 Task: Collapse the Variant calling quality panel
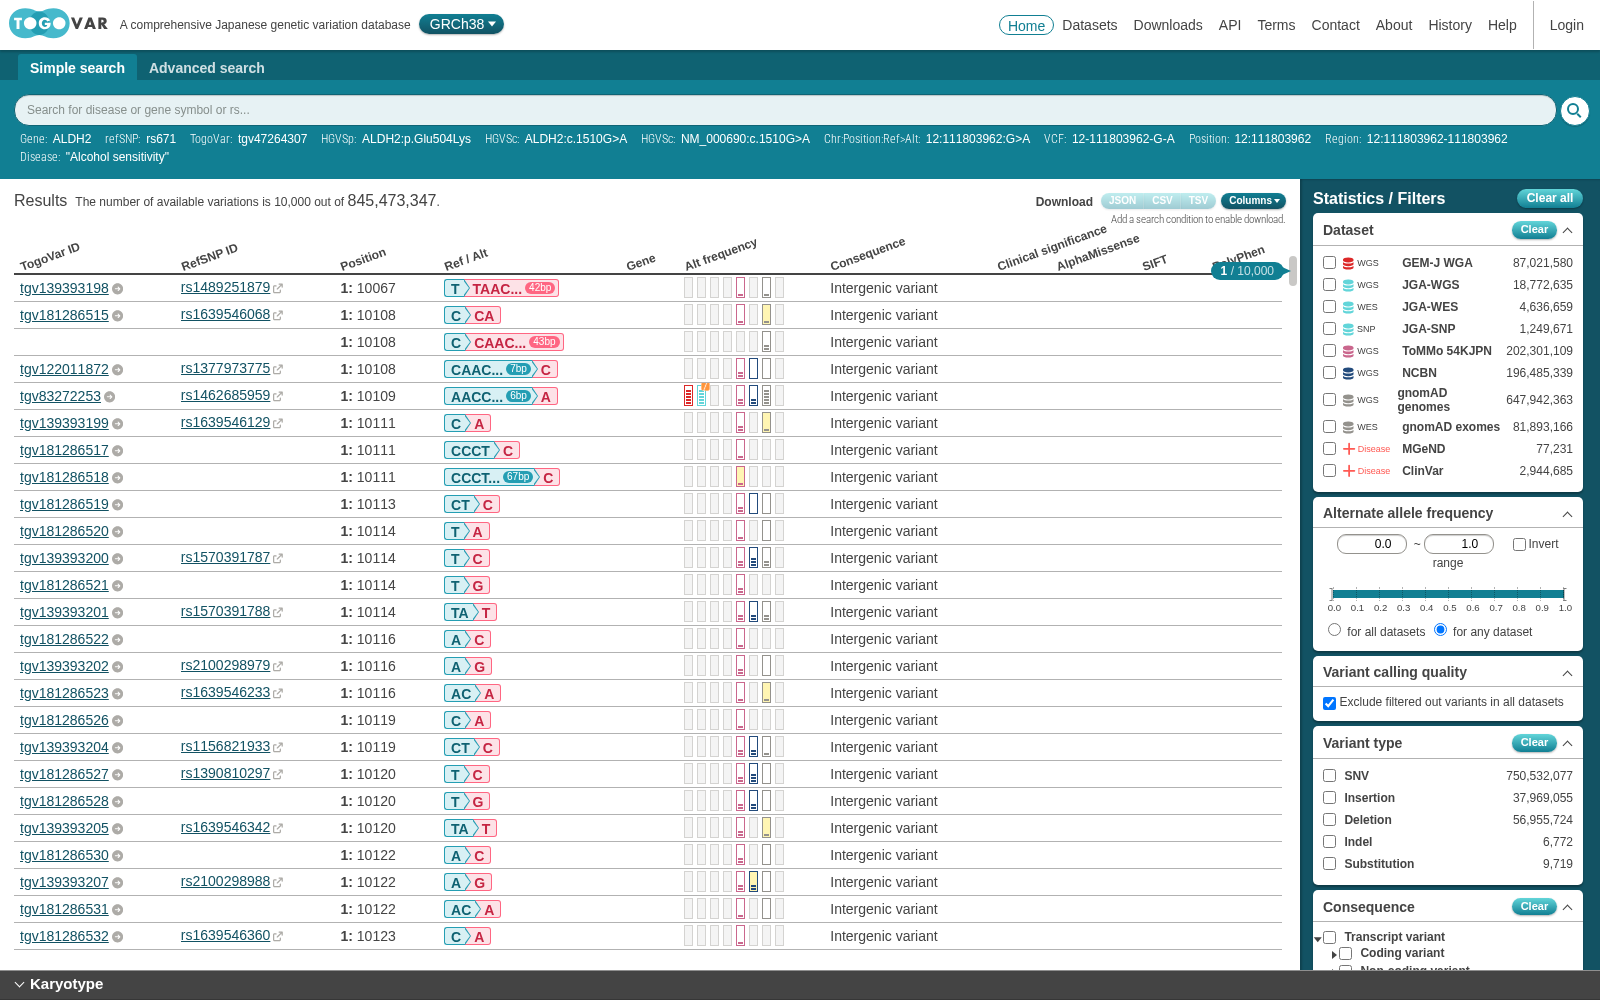point(1567,673)
